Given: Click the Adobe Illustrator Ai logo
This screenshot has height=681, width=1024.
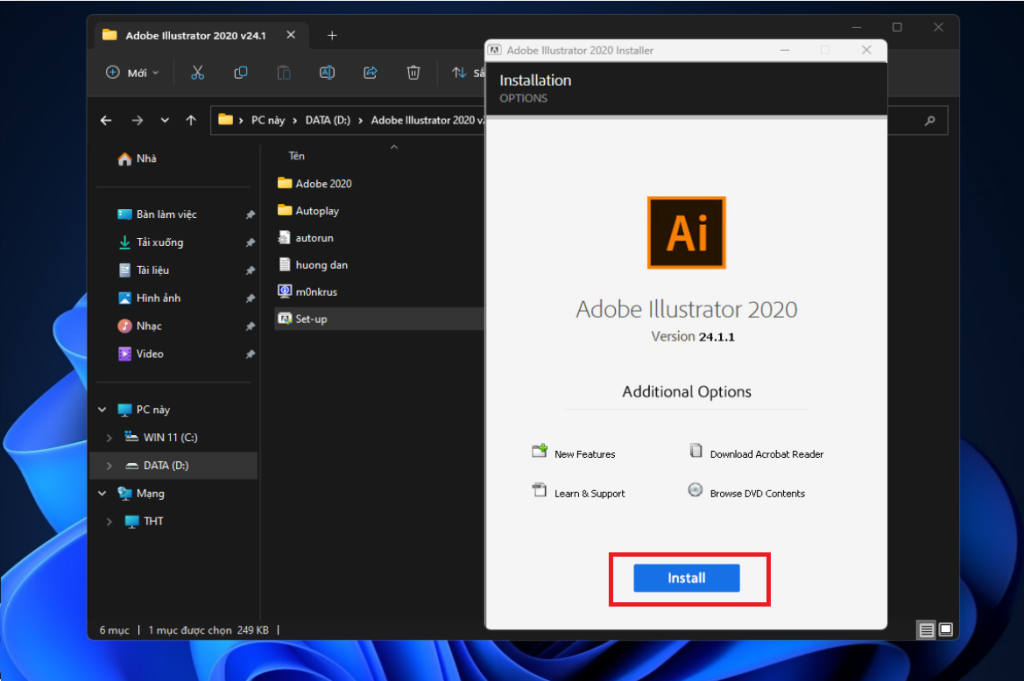Looking at the screenshot, I should 686,232.
